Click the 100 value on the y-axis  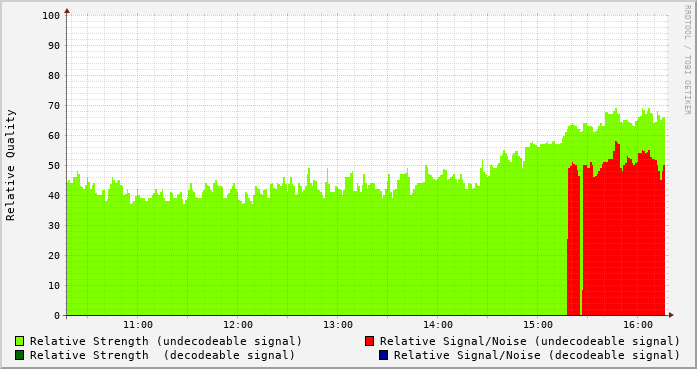[x=51, y=16]
